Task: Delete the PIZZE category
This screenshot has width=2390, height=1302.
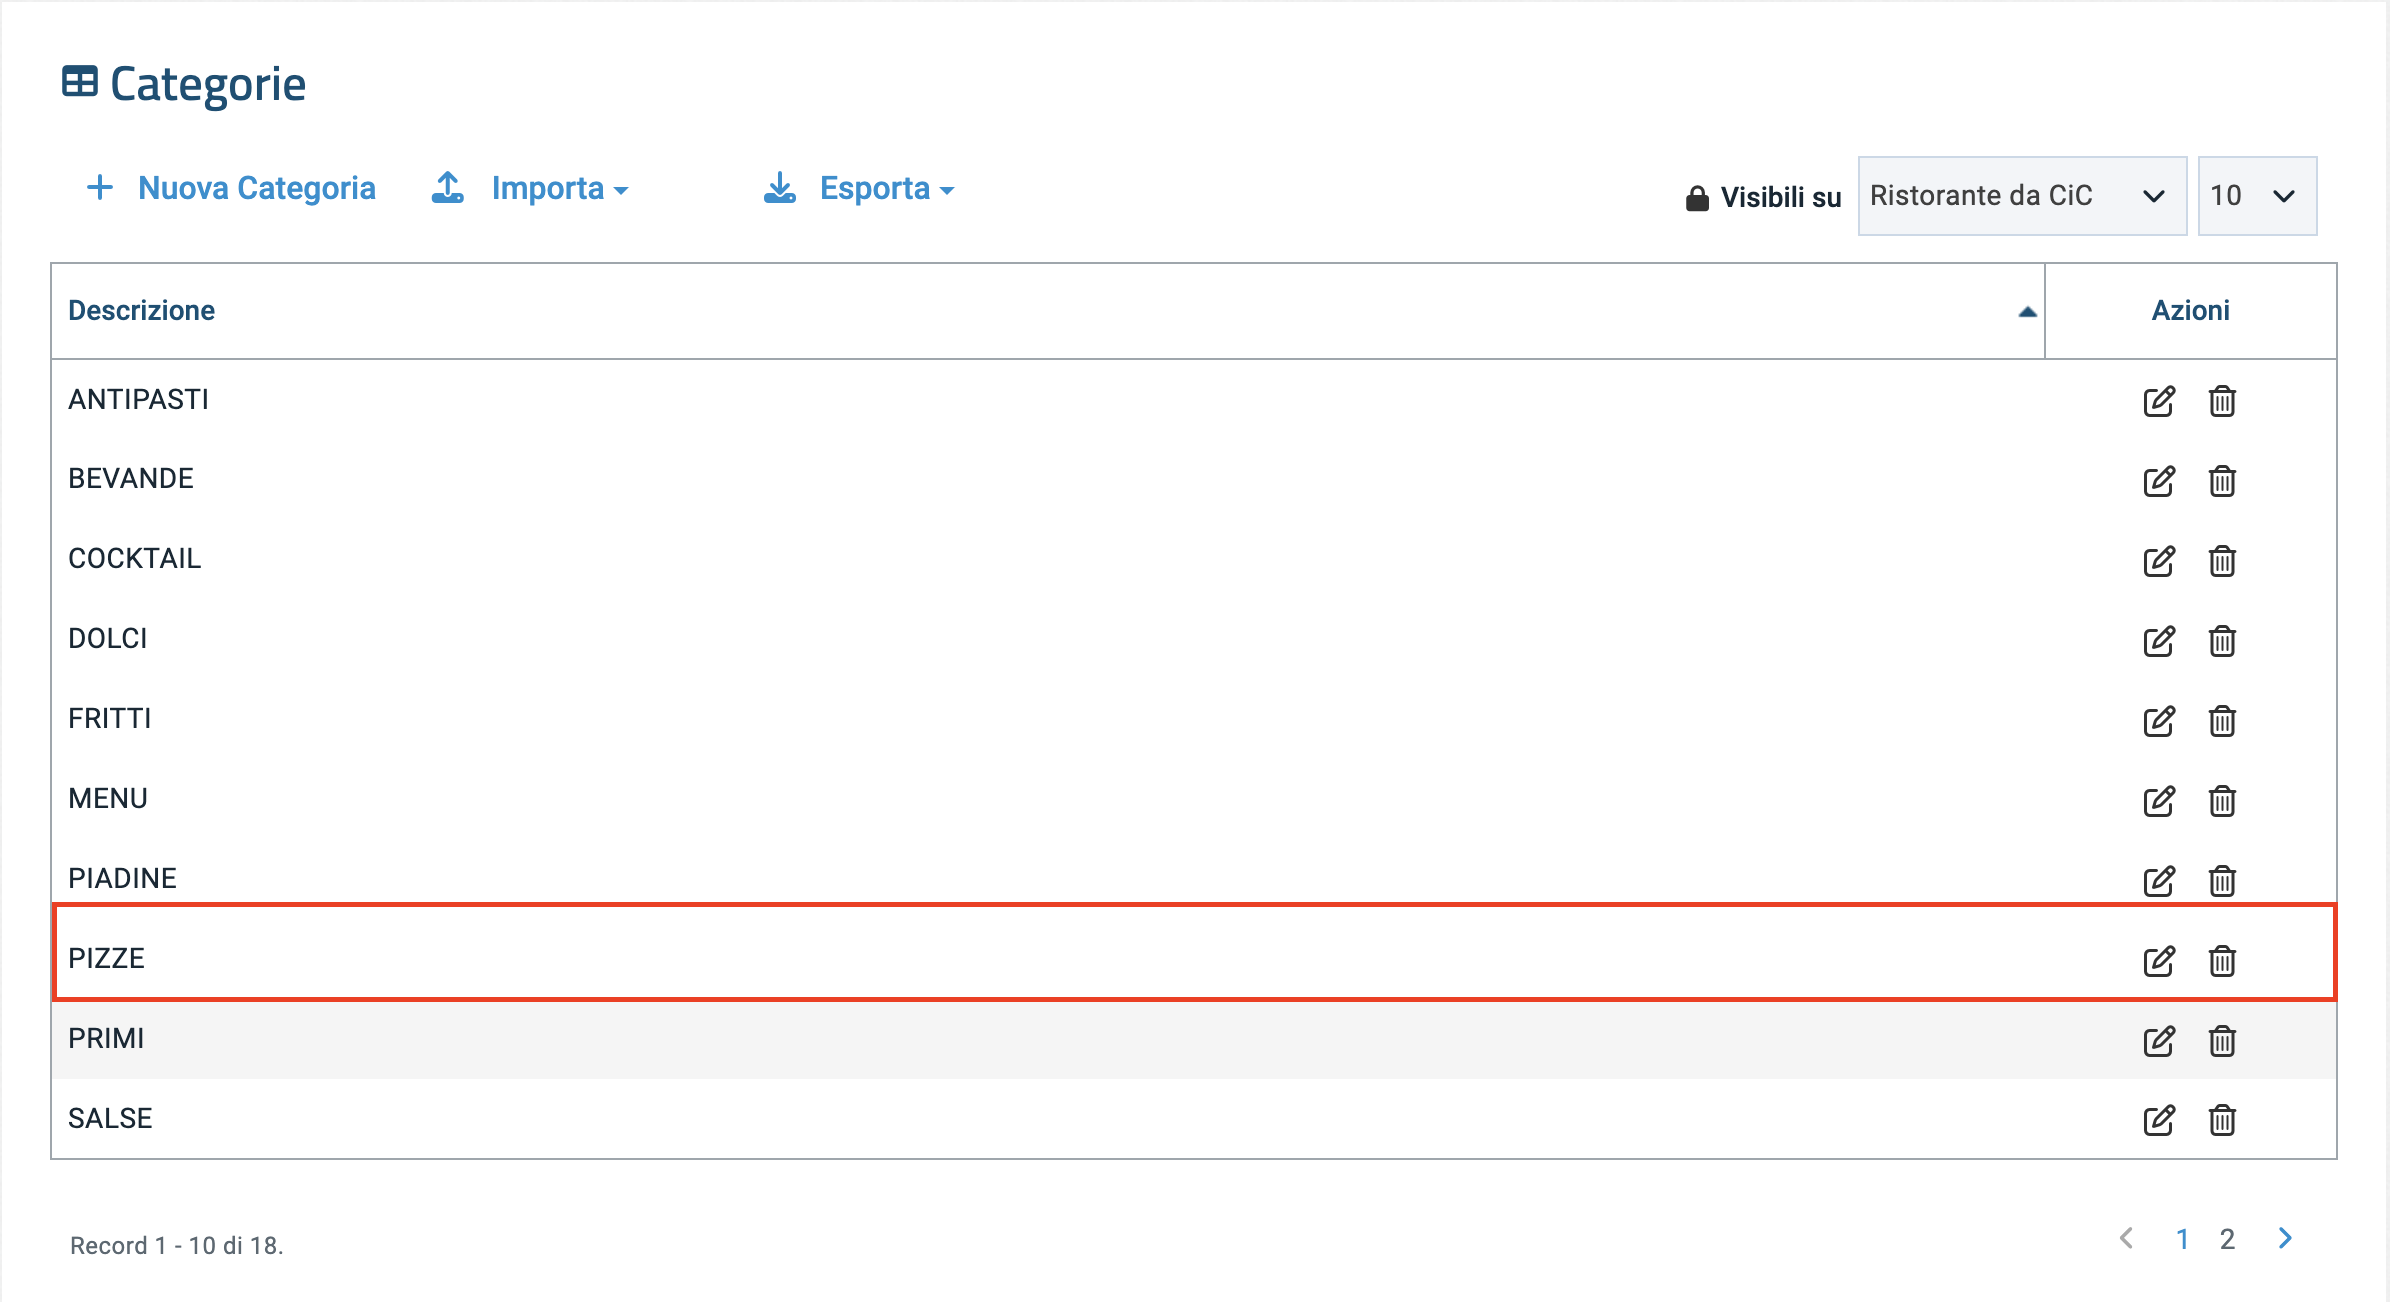Action: (2222, 961)
